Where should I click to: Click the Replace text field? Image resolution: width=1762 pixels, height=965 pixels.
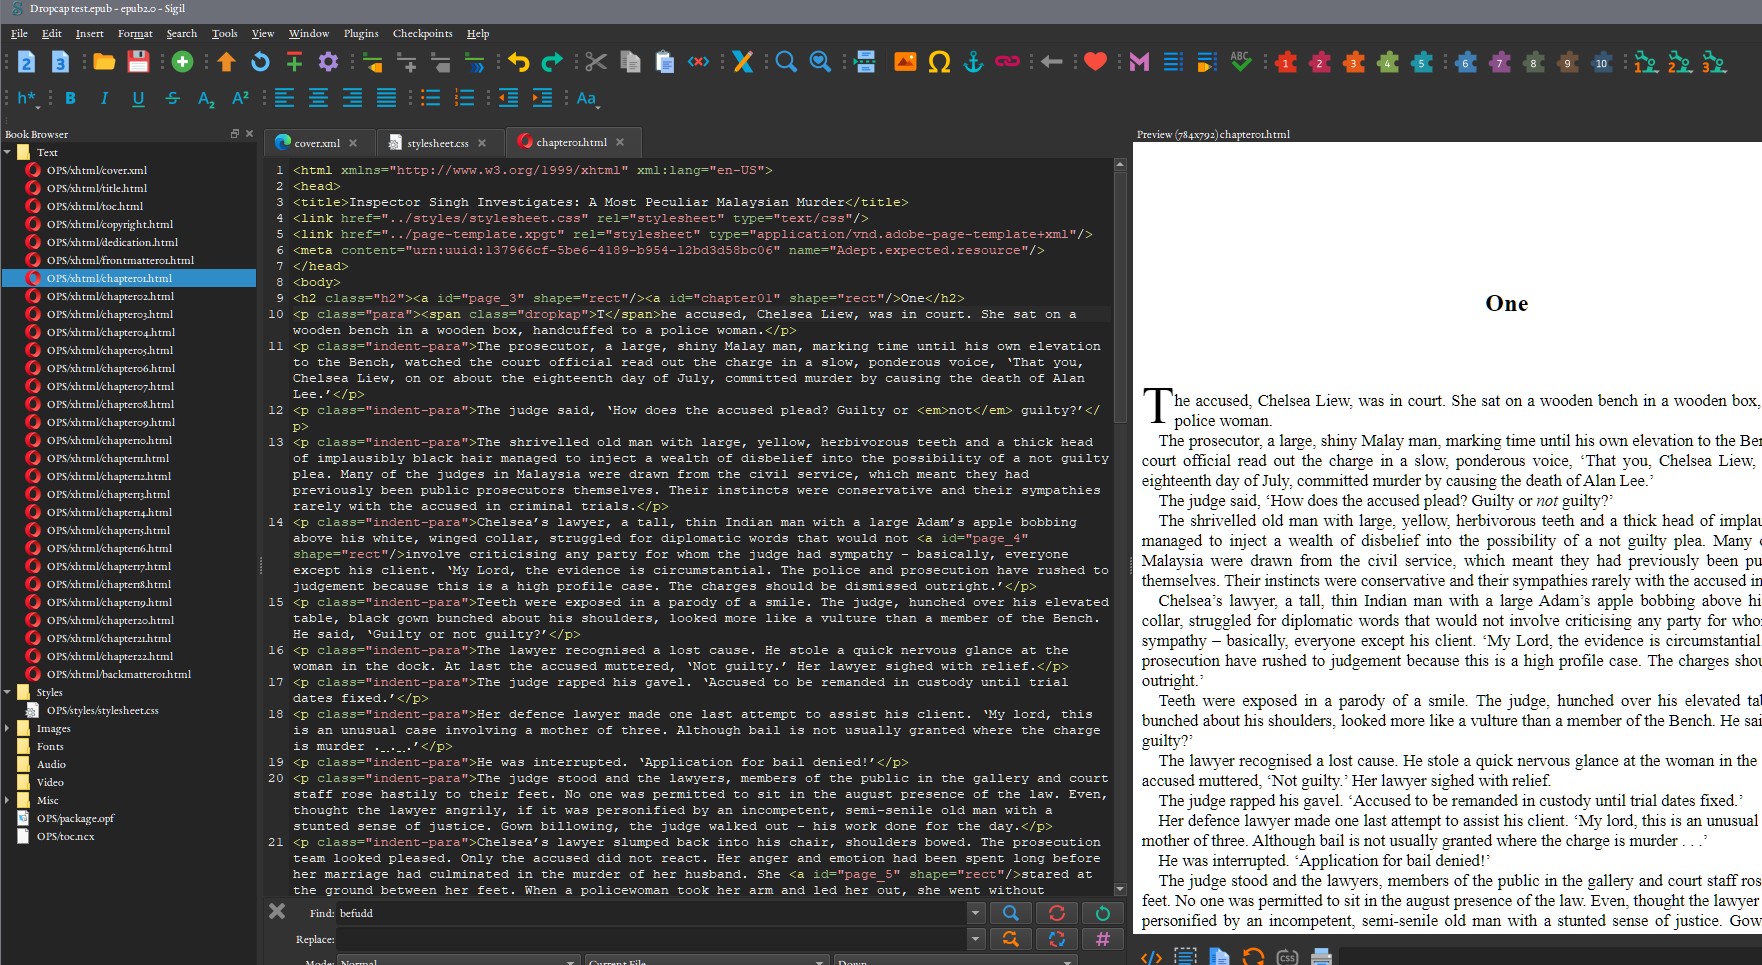coord(652,939)
